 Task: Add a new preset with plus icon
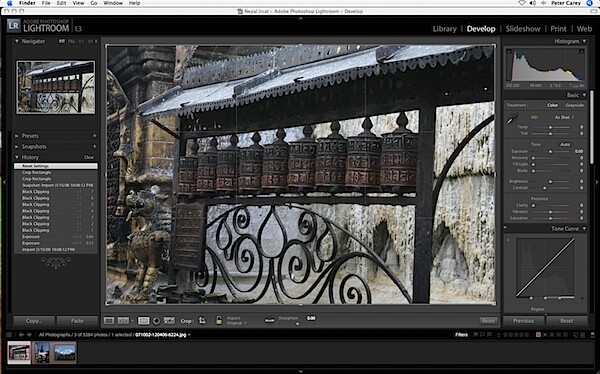pyautogui.click(x=94, y=136)
